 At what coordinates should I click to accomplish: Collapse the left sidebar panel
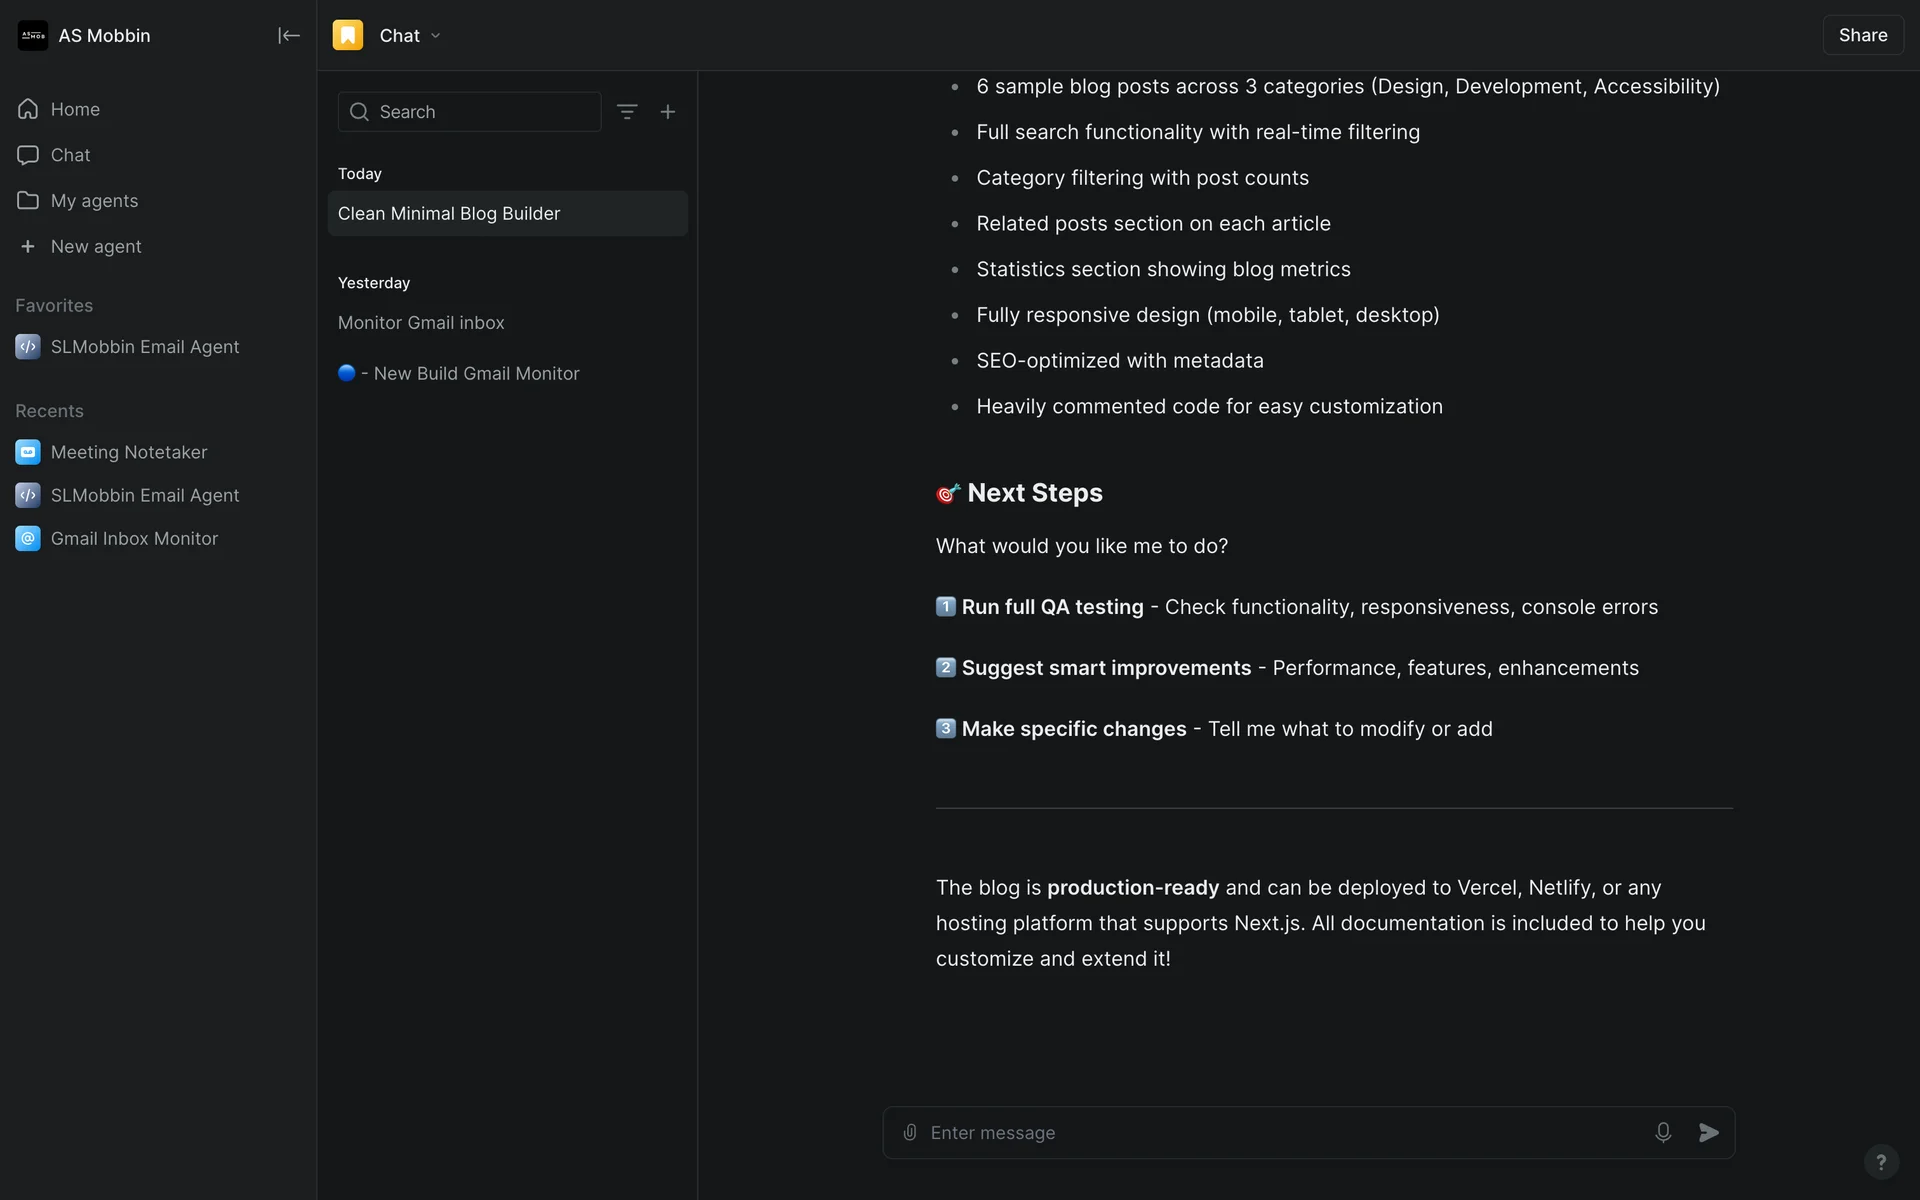288,36
